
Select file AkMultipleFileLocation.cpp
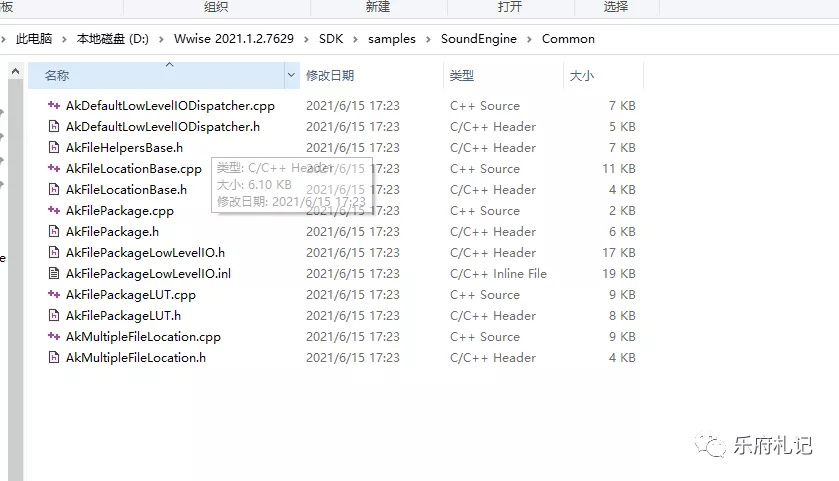pos(143,337)
